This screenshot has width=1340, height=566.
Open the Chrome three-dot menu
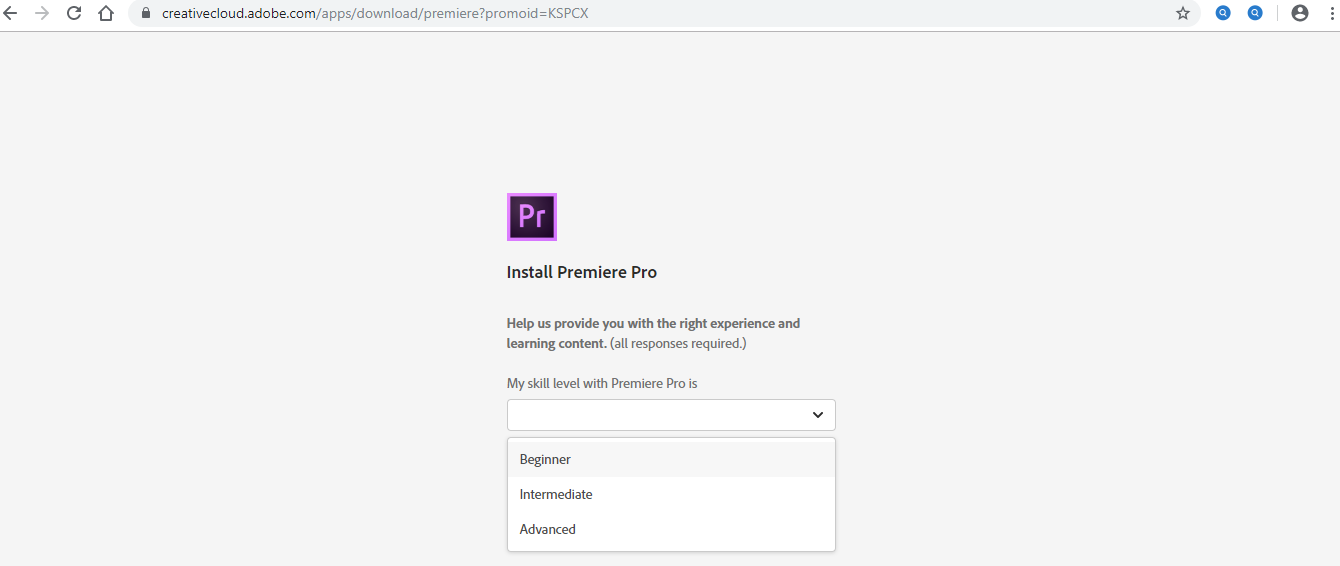(1332, 14)
